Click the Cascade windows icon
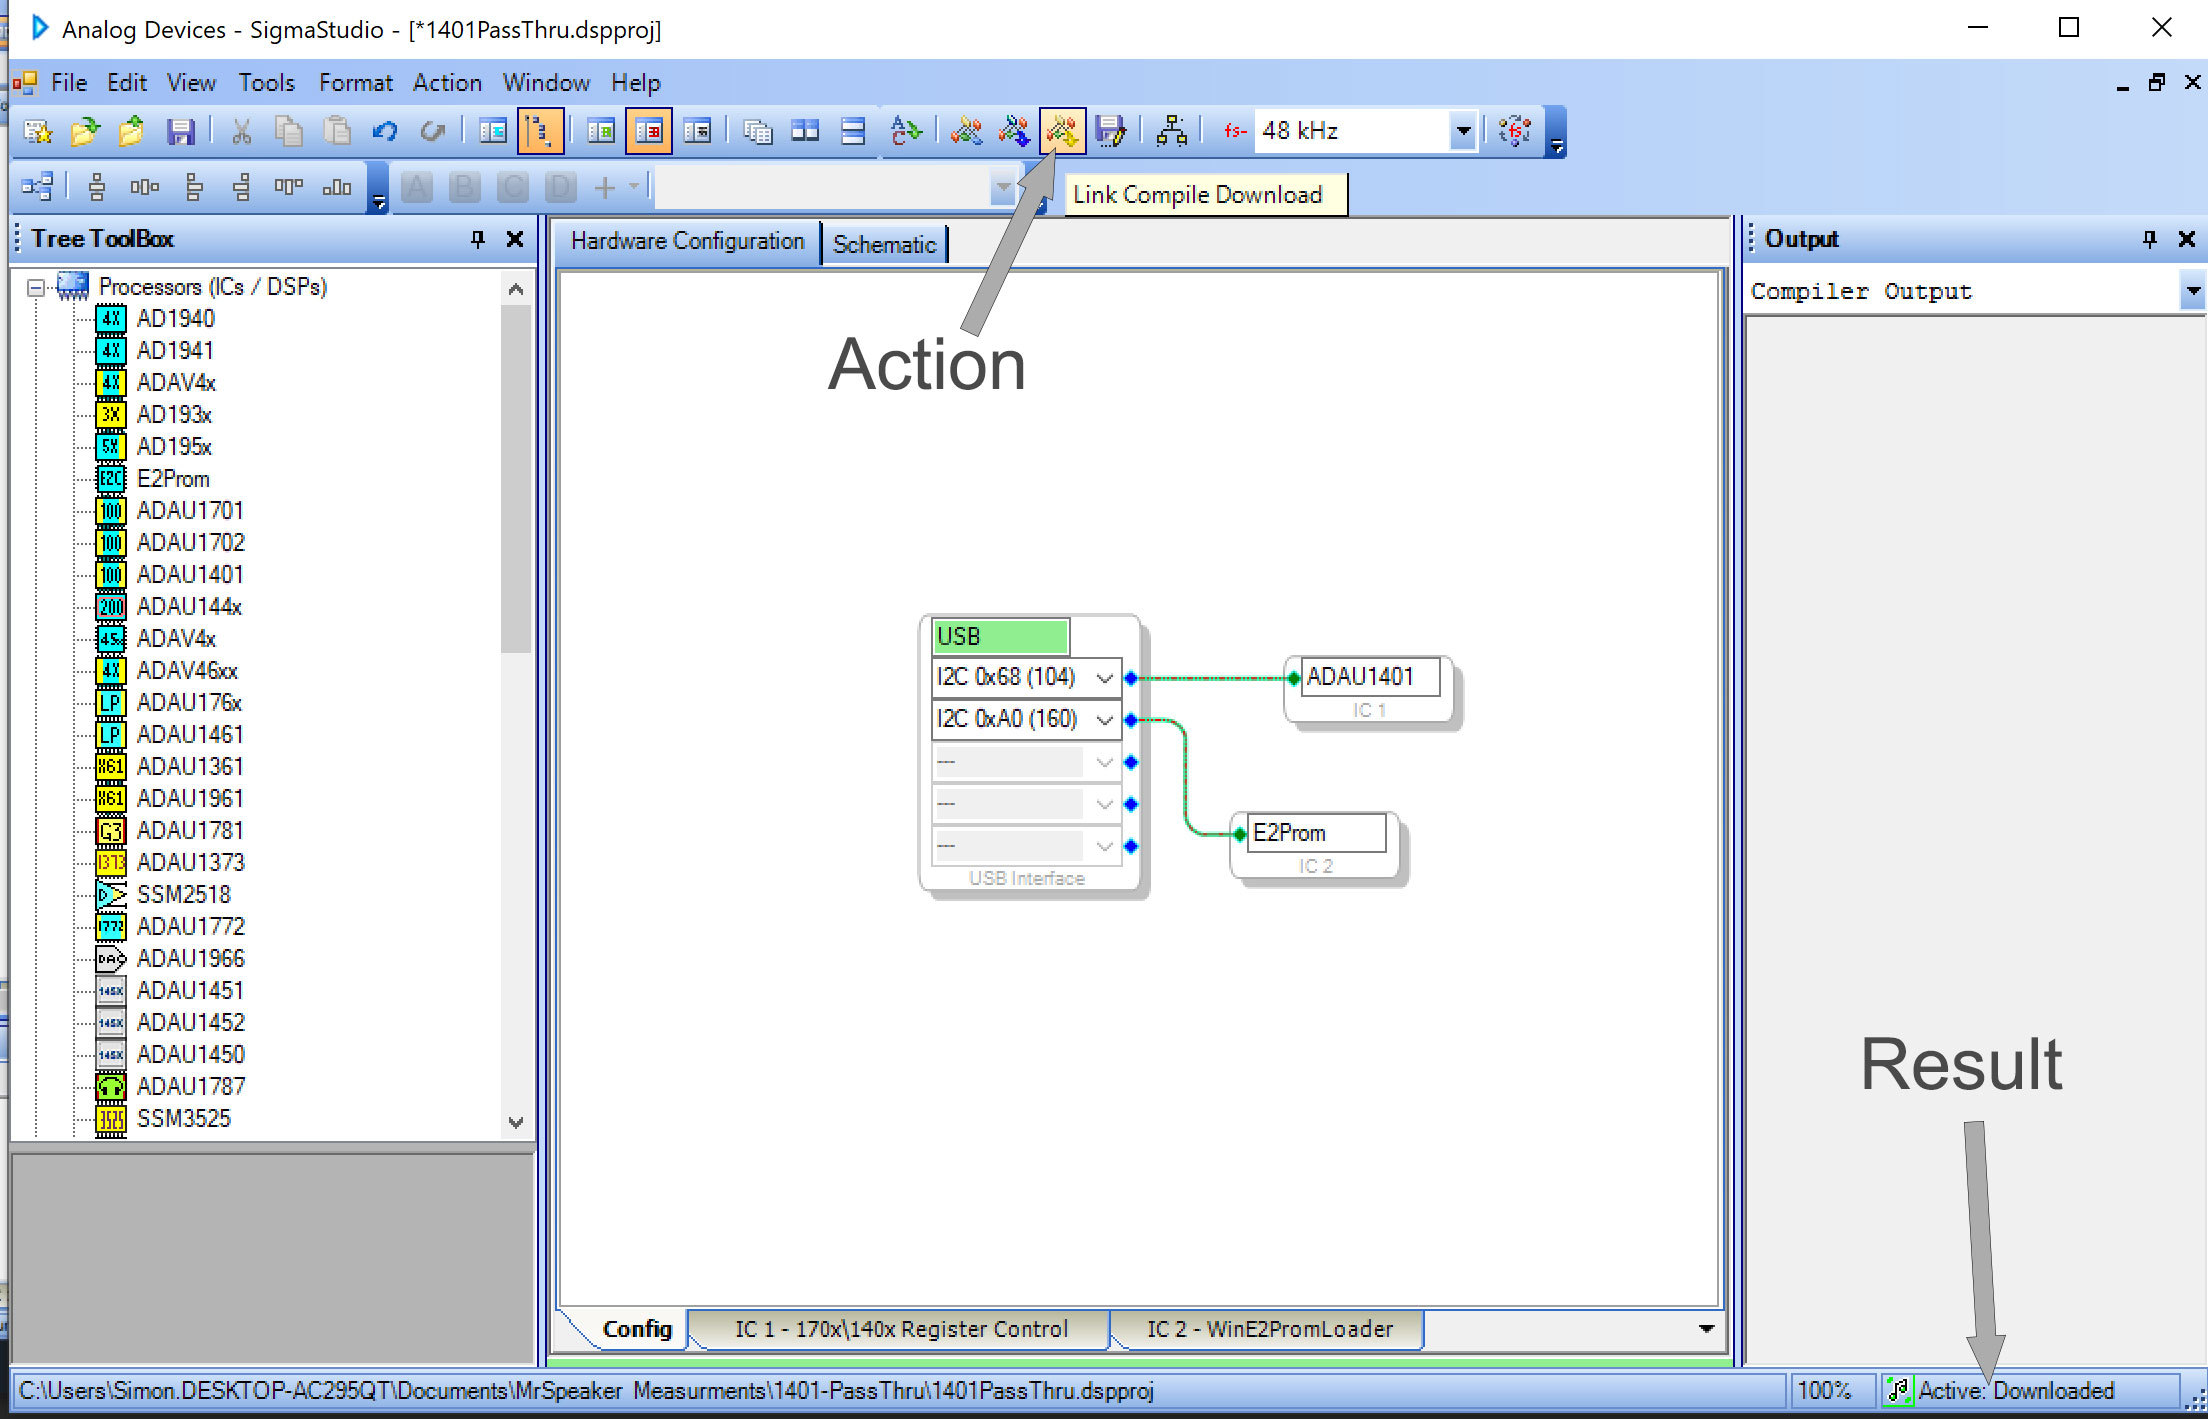The image size is (2208, 1419). click(x=758, y=131)
